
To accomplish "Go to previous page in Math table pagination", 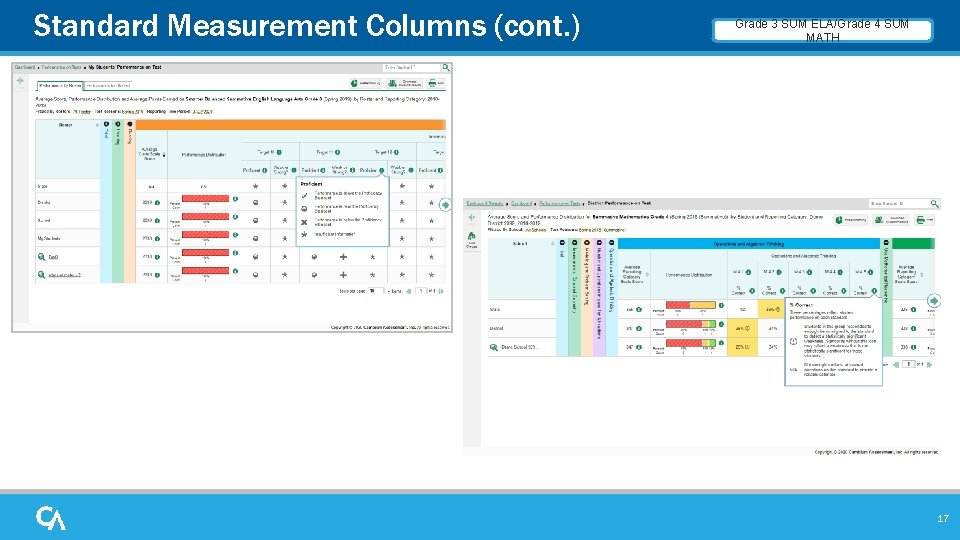I will tap(896, 364).
